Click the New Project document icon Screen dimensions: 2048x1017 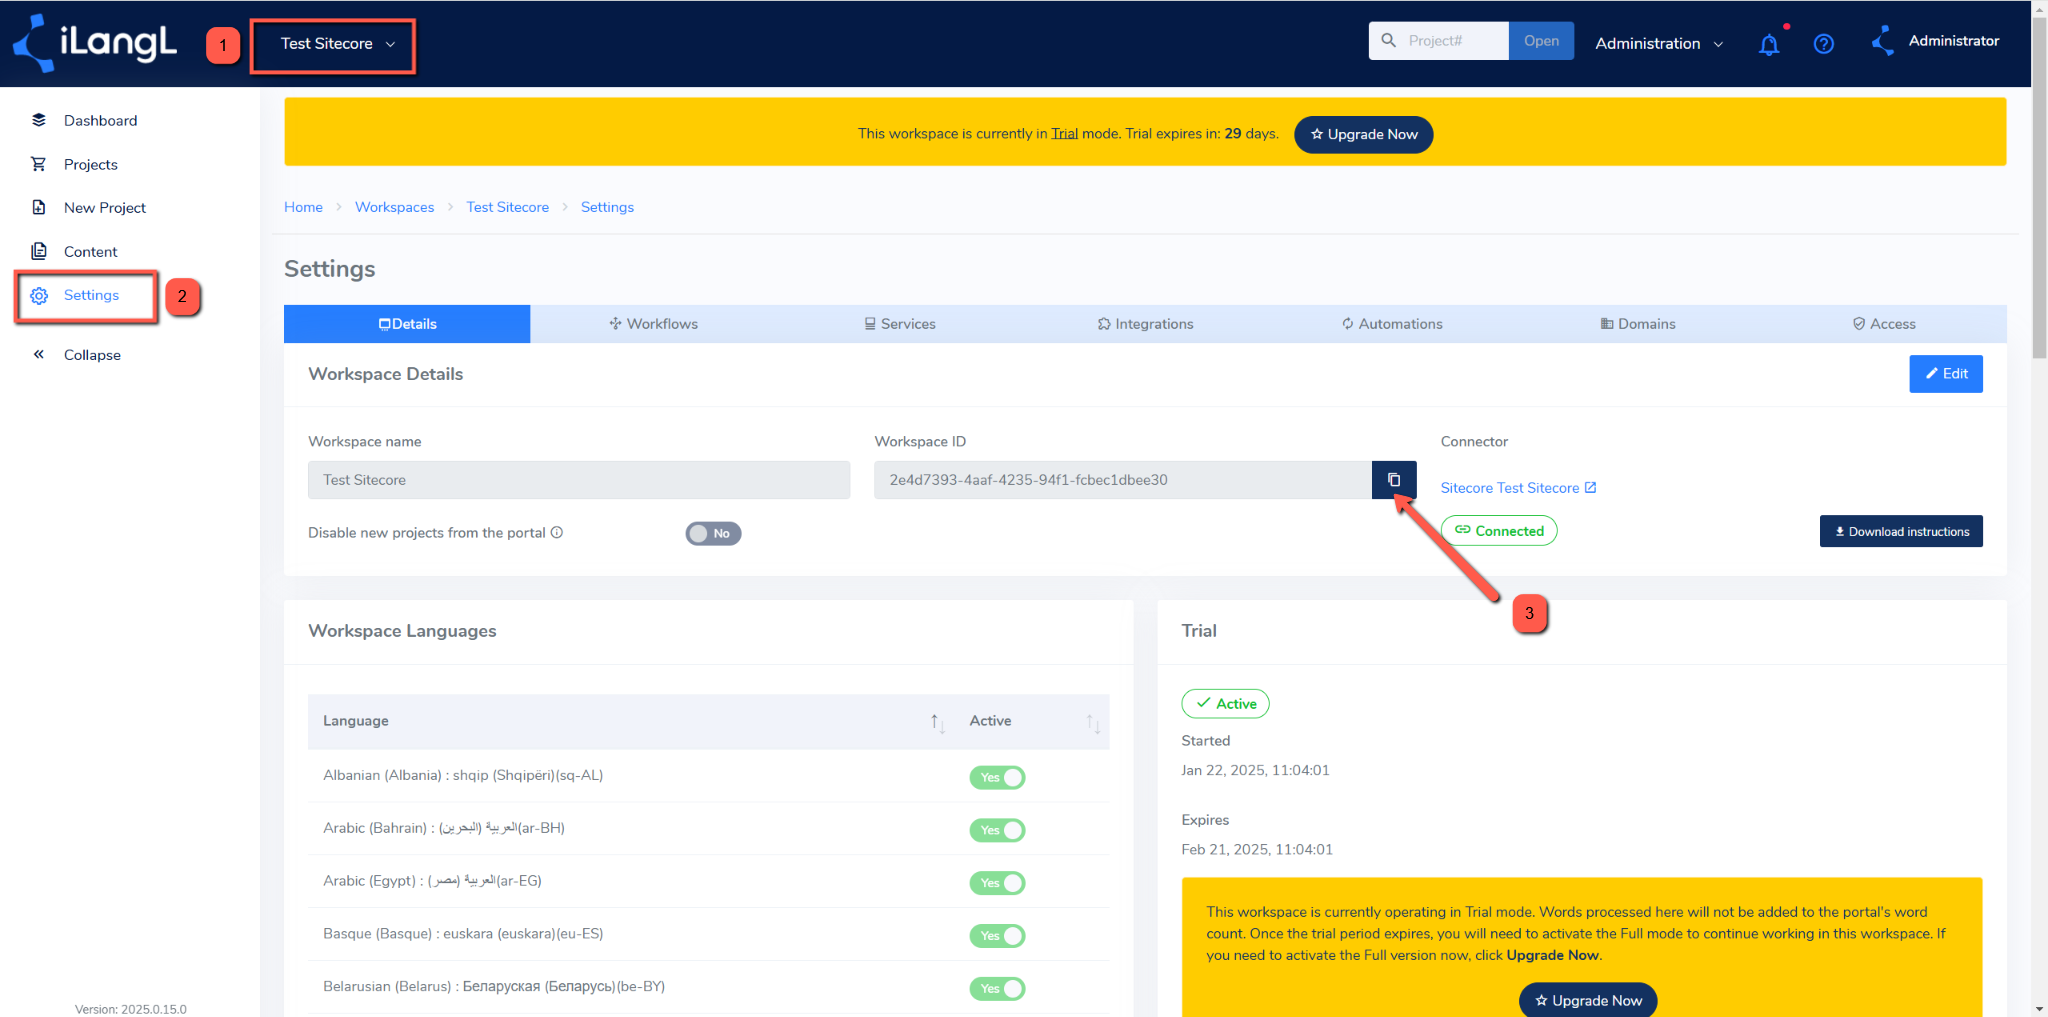point(39,207)
